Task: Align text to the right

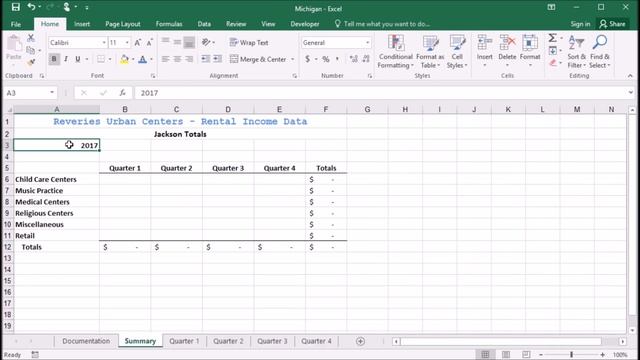Action: 189,59
